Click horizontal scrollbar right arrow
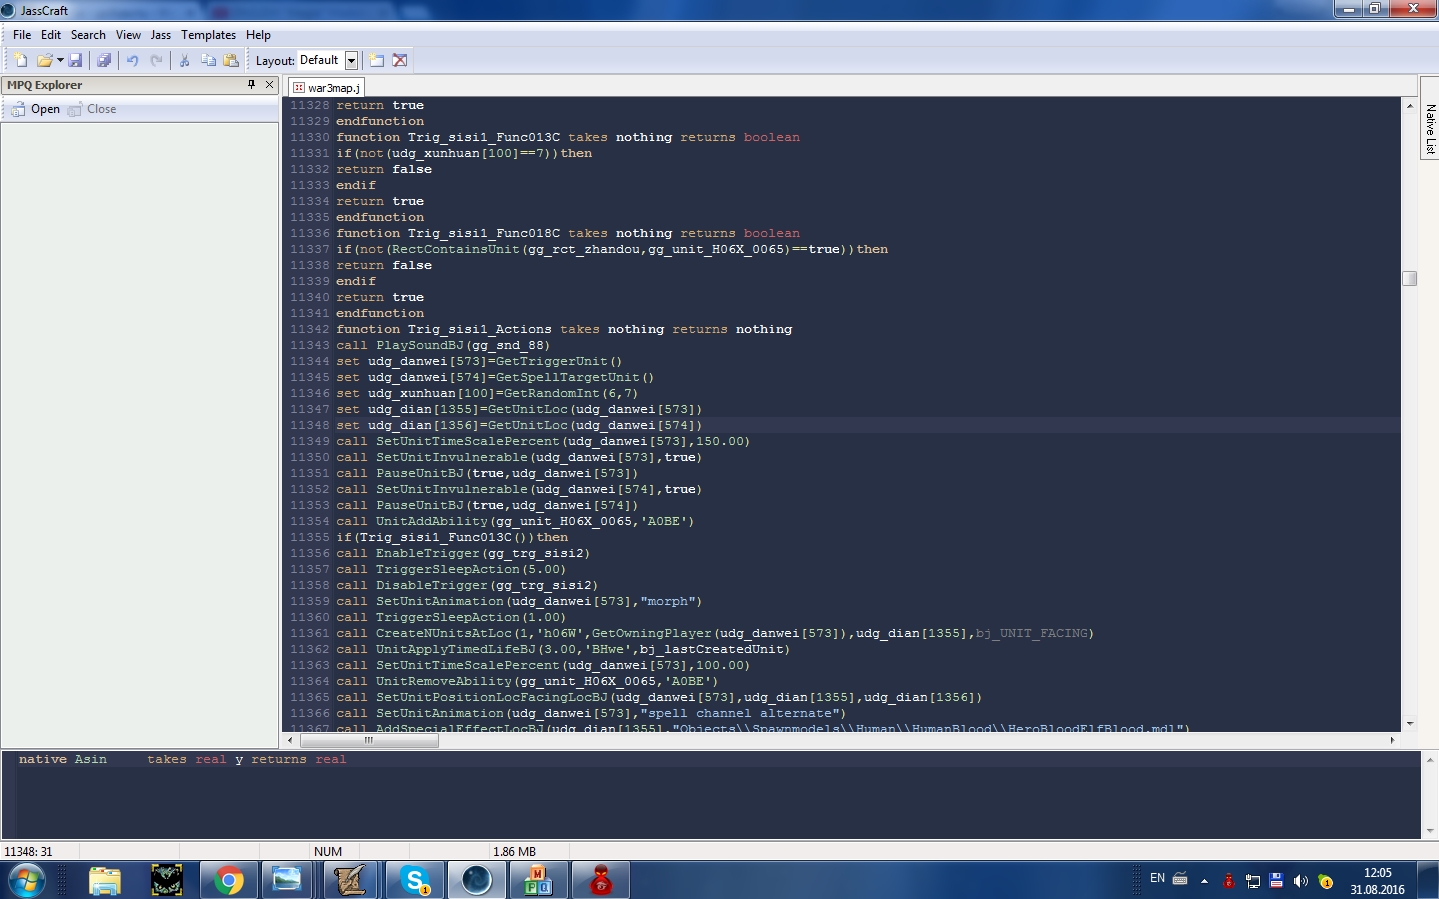Image resolution: width=1439 pixels, height=899 pixels. pos(1392,740)
